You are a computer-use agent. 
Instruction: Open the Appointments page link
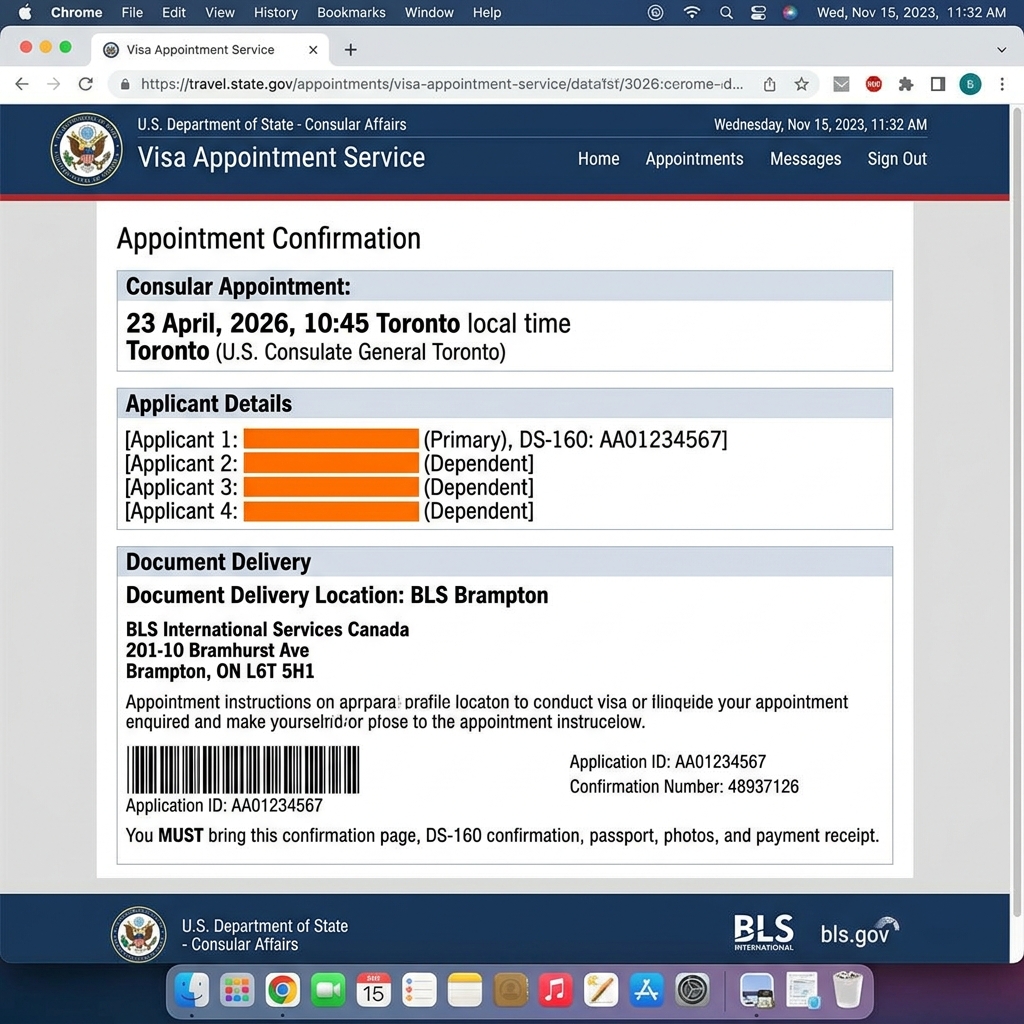point(694,159)
